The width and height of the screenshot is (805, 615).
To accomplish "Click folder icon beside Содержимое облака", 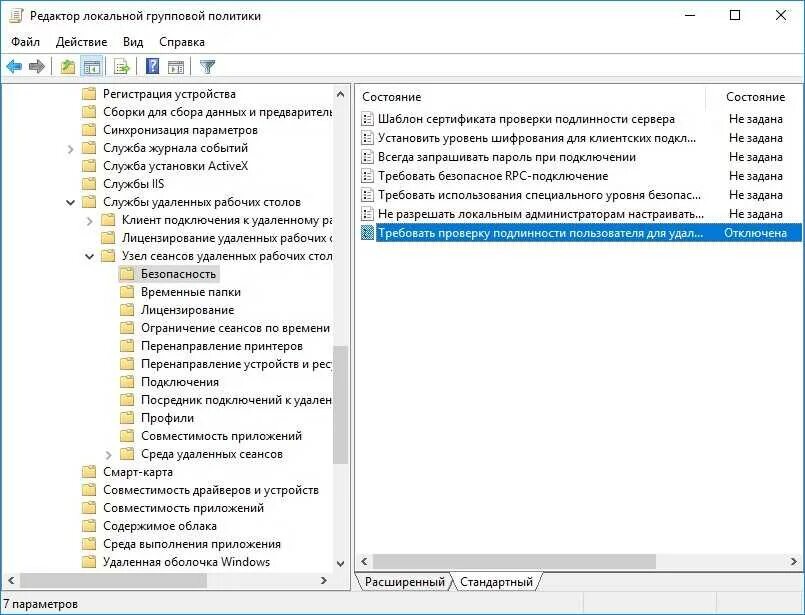I will coord(89,526).
